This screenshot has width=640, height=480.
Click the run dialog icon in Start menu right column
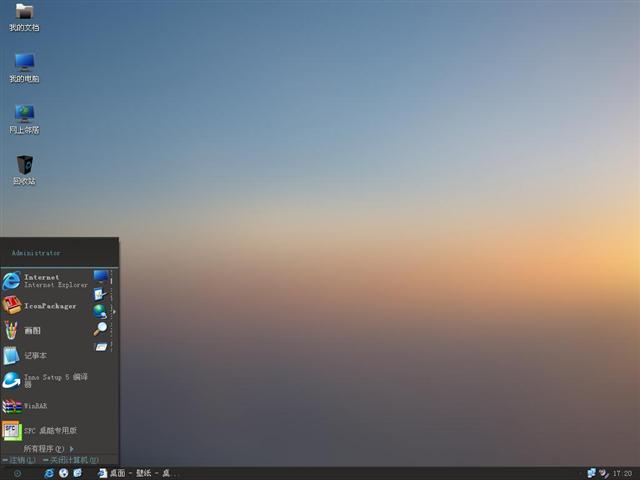(101, 347)
